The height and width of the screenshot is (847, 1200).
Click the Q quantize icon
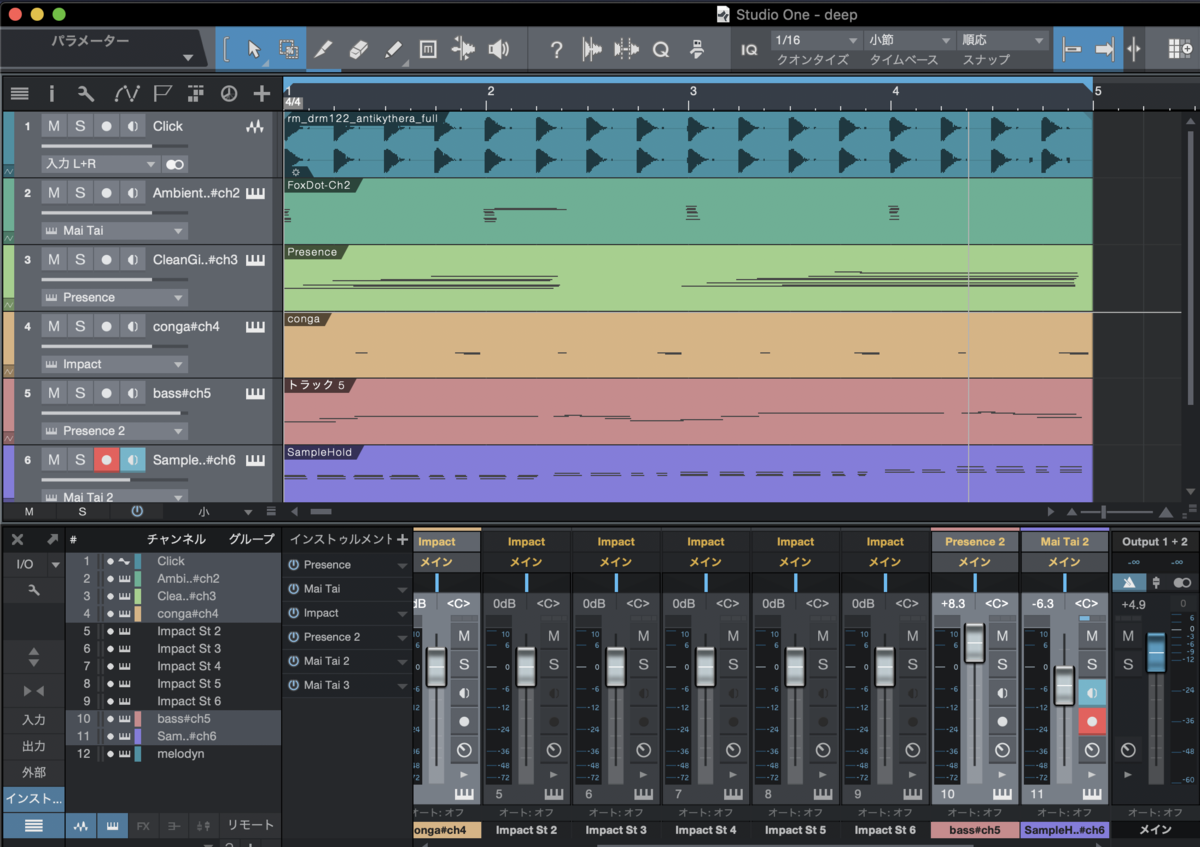click(x=661, y=49)
